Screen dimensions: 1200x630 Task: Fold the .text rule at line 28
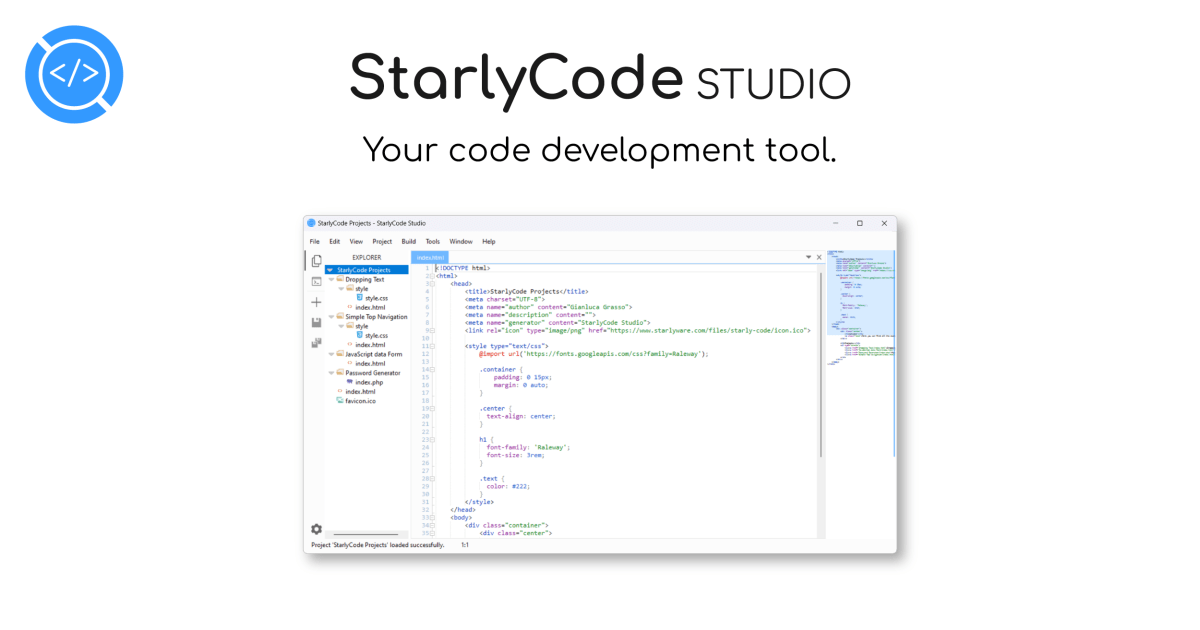432,478
